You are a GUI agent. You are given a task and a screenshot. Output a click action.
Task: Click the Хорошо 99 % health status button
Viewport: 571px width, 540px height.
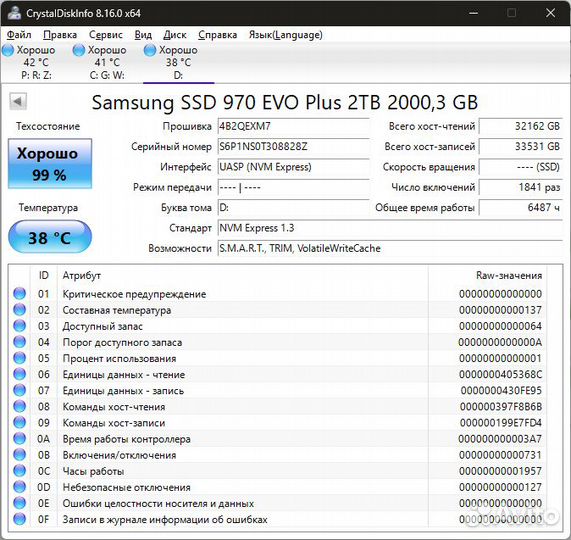pos(50,163)
